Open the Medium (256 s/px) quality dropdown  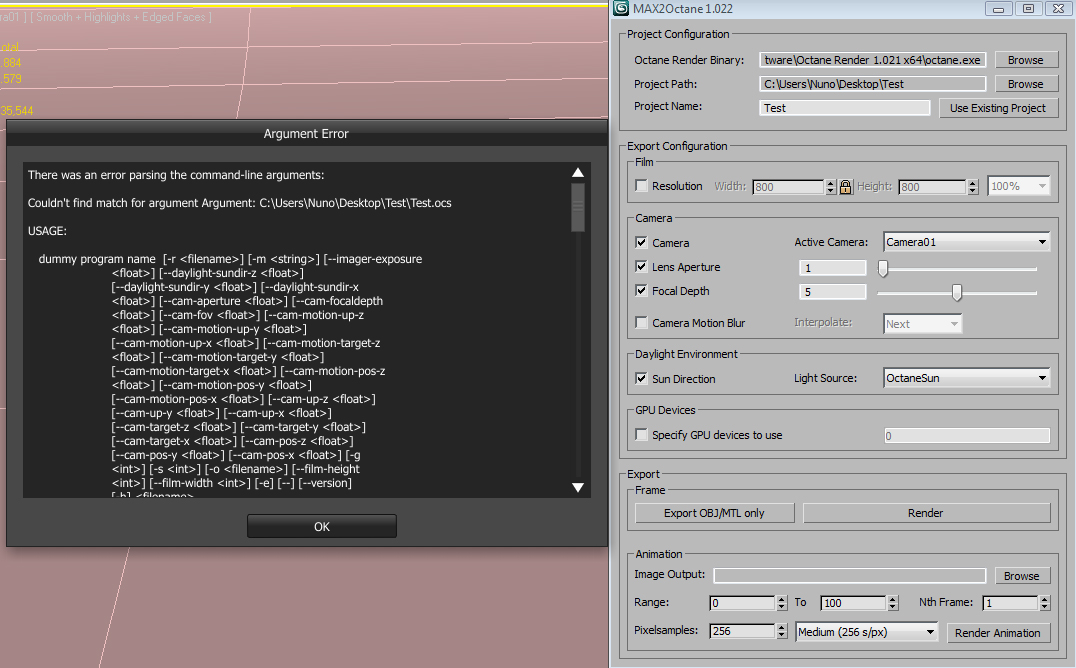click(867, 632)
